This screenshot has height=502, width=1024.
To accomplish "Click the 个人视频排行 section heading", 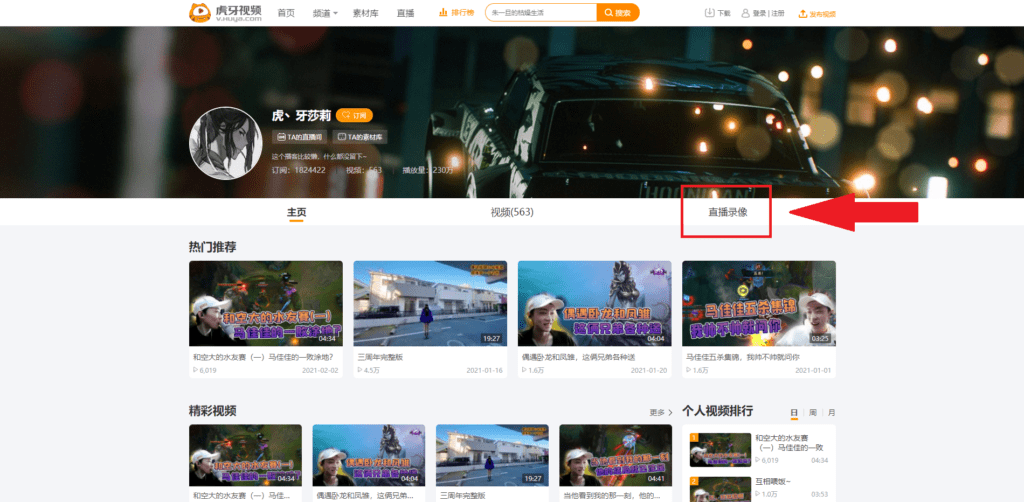I will click(x=718, y=411).
